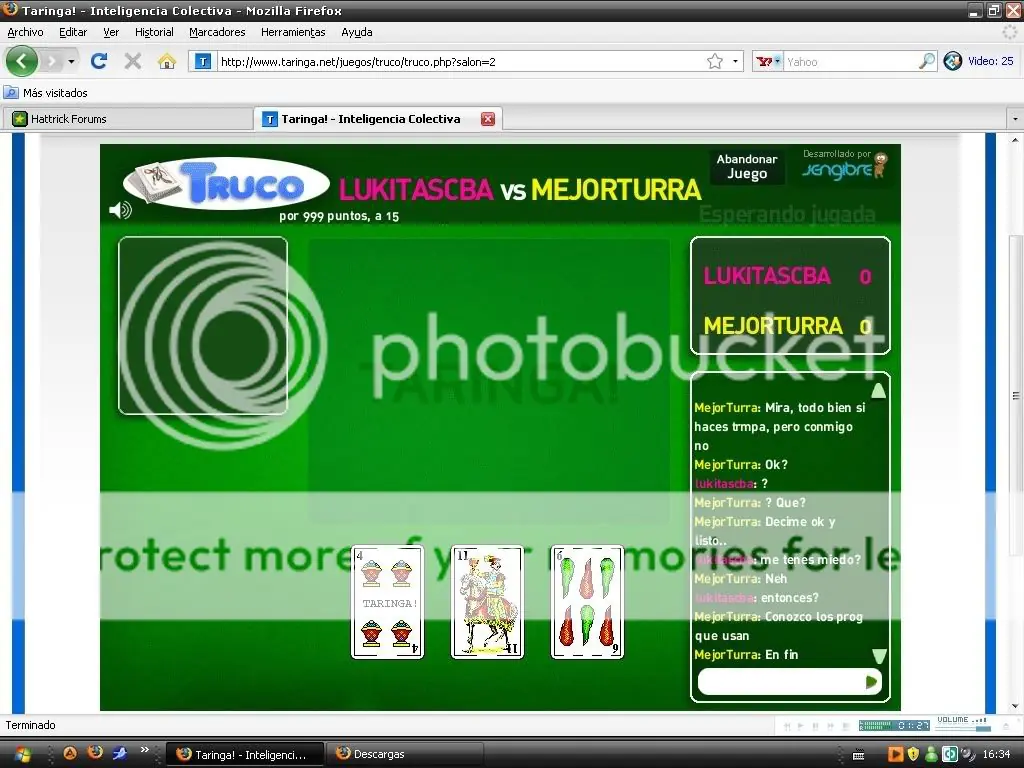
Task: Play the 6 of clubs card
Action: pos(588,602)
